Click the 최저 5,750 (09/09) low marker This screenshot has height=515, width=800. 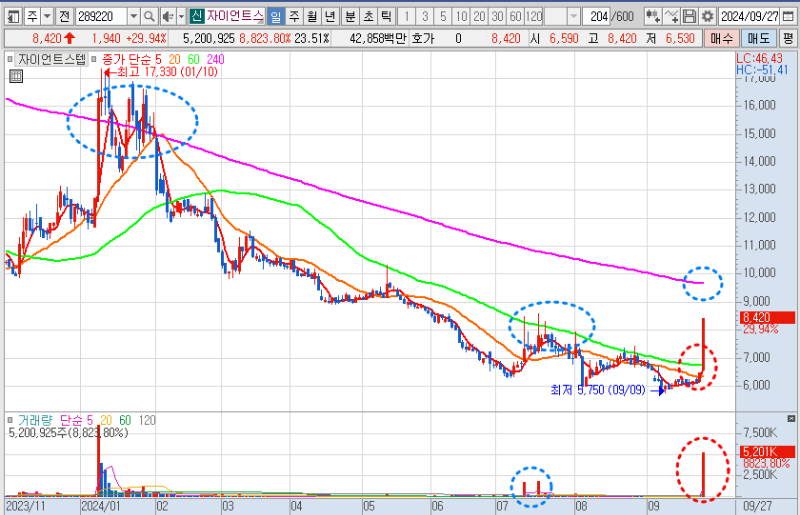pyautogui.click(x=607, y=390)
